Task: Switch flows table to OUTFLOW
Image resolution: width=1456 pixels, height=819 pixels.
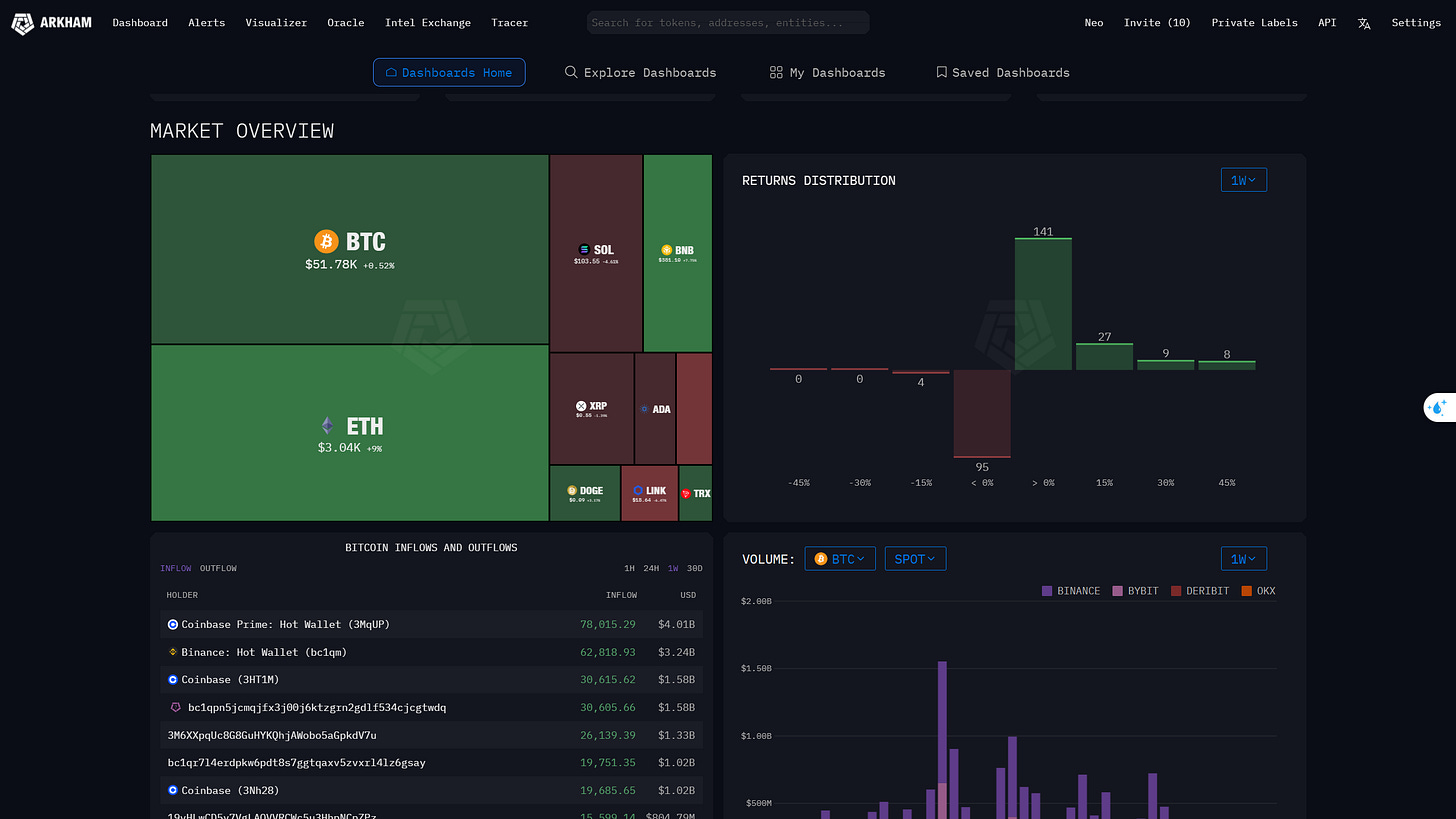Action: coord(218,568)
